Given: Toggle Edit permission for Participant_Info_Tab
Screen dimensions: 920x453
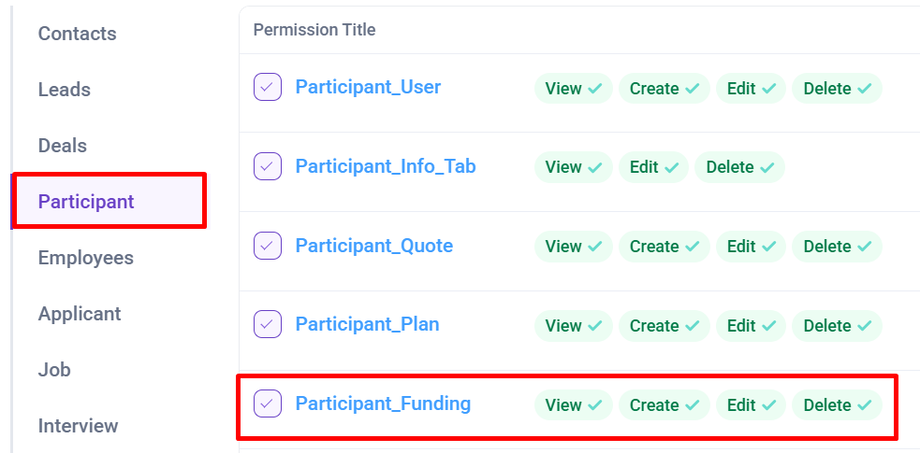Looking at the screenshot, I should click(x=653, y=168).
